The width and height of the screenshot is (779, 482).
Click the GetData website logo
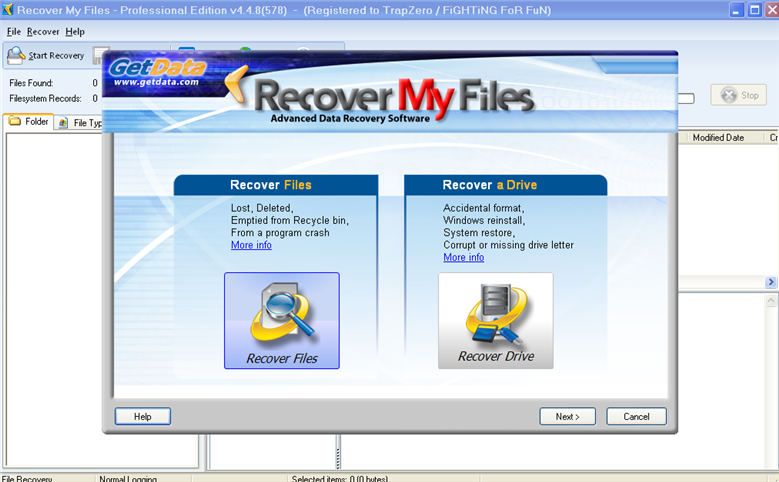click(156, 73)
